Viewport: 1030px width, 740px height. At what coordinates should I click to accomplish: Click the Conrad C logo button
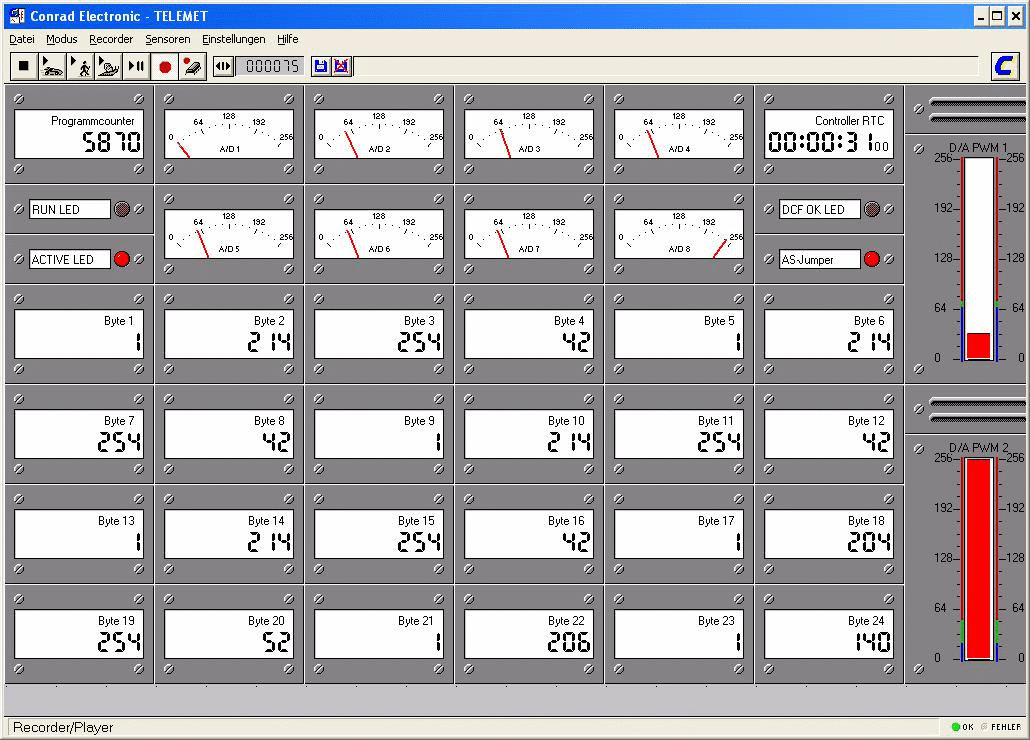1004,66
